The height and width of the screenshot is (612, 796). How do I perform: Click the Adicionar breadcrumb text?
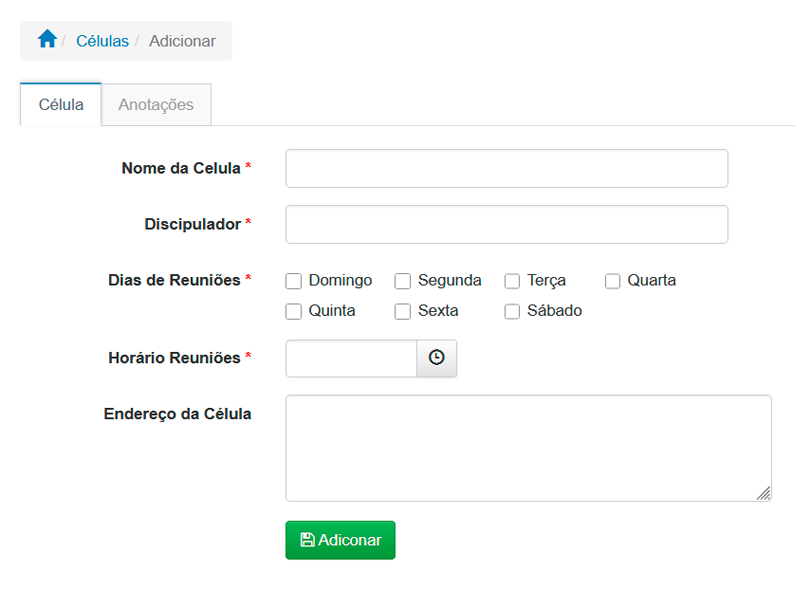coord(182,41)
